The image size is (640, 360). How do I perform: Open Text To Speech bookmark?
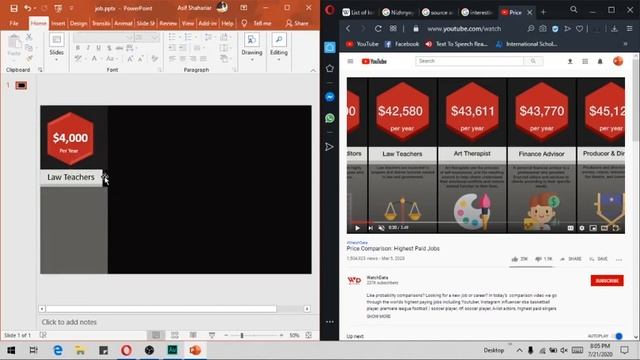[456, 44]
